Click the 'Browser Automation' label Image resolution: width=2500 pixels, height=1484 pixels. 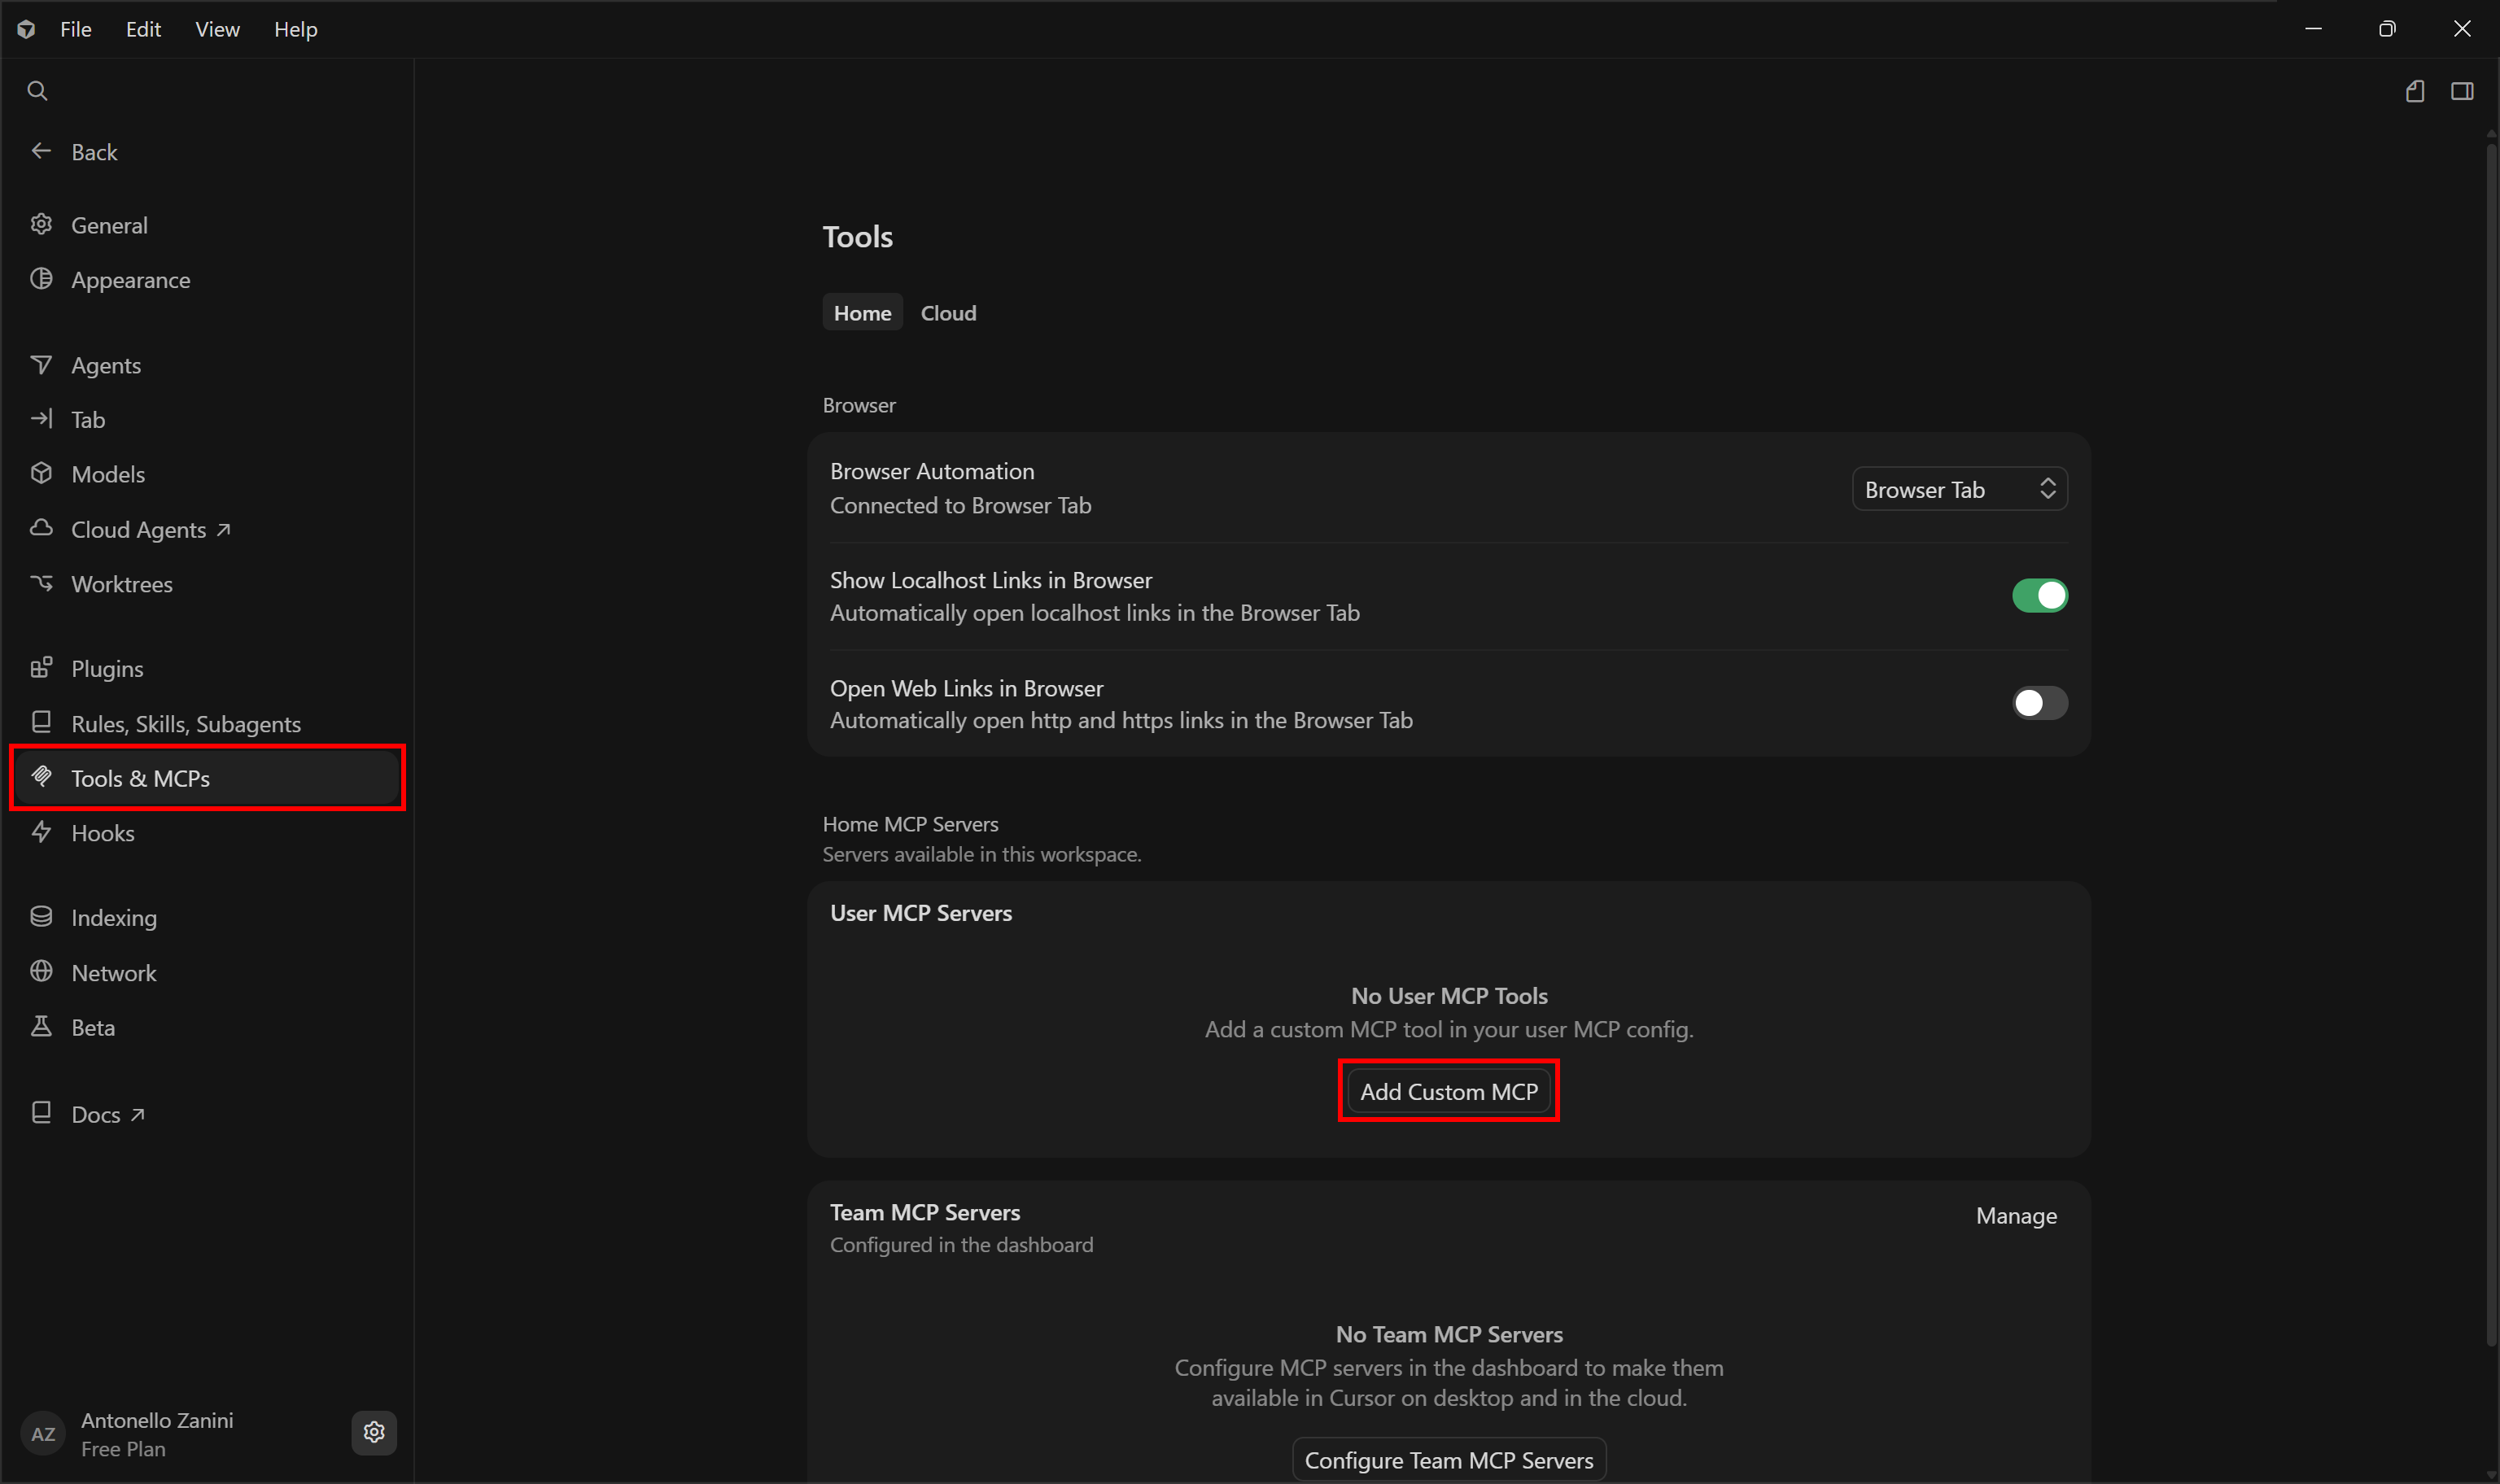(x=932, y=471)
